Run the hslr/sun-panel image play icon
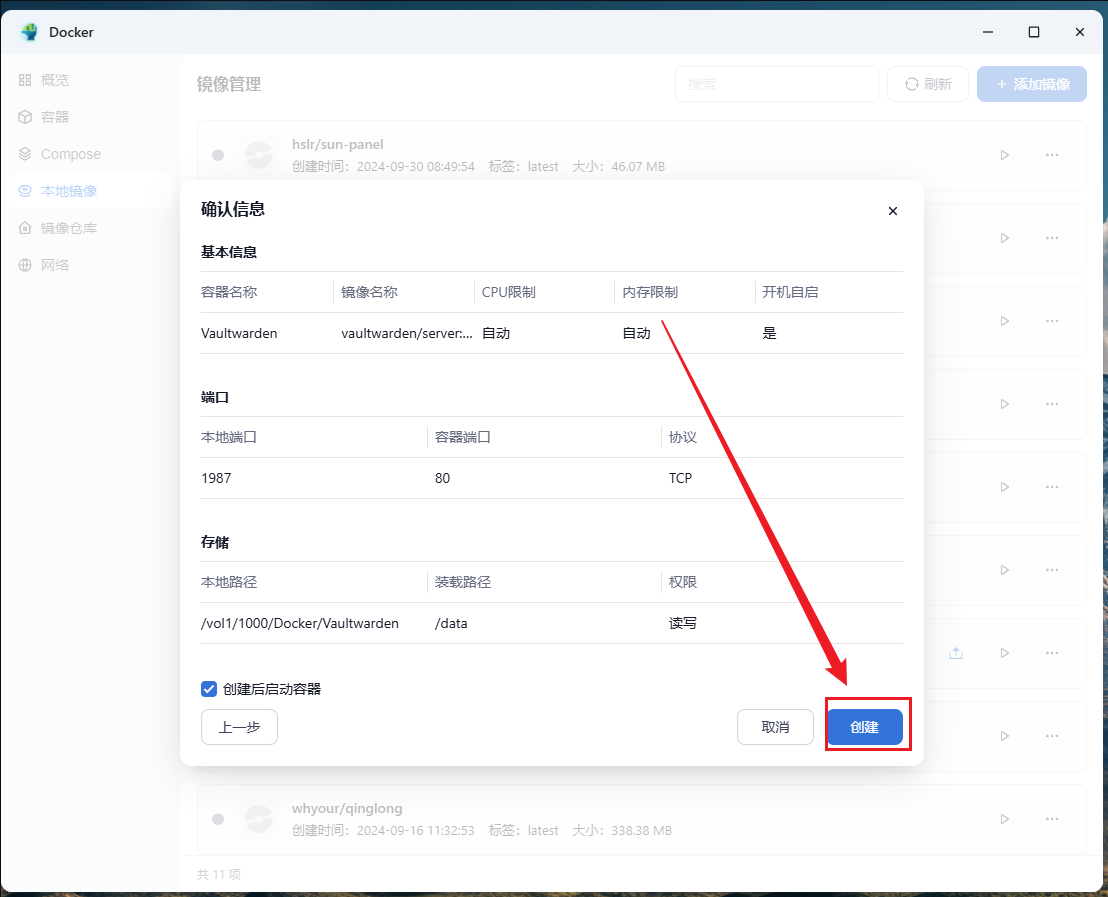This screenshot has width=1108, height=897. point(1005,155)
